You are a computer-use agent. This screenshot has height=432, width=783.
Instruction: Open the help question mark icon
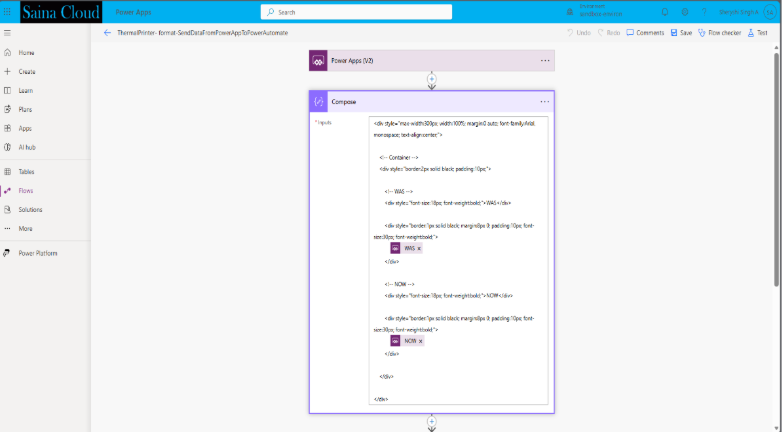click(x=704, y=12)
